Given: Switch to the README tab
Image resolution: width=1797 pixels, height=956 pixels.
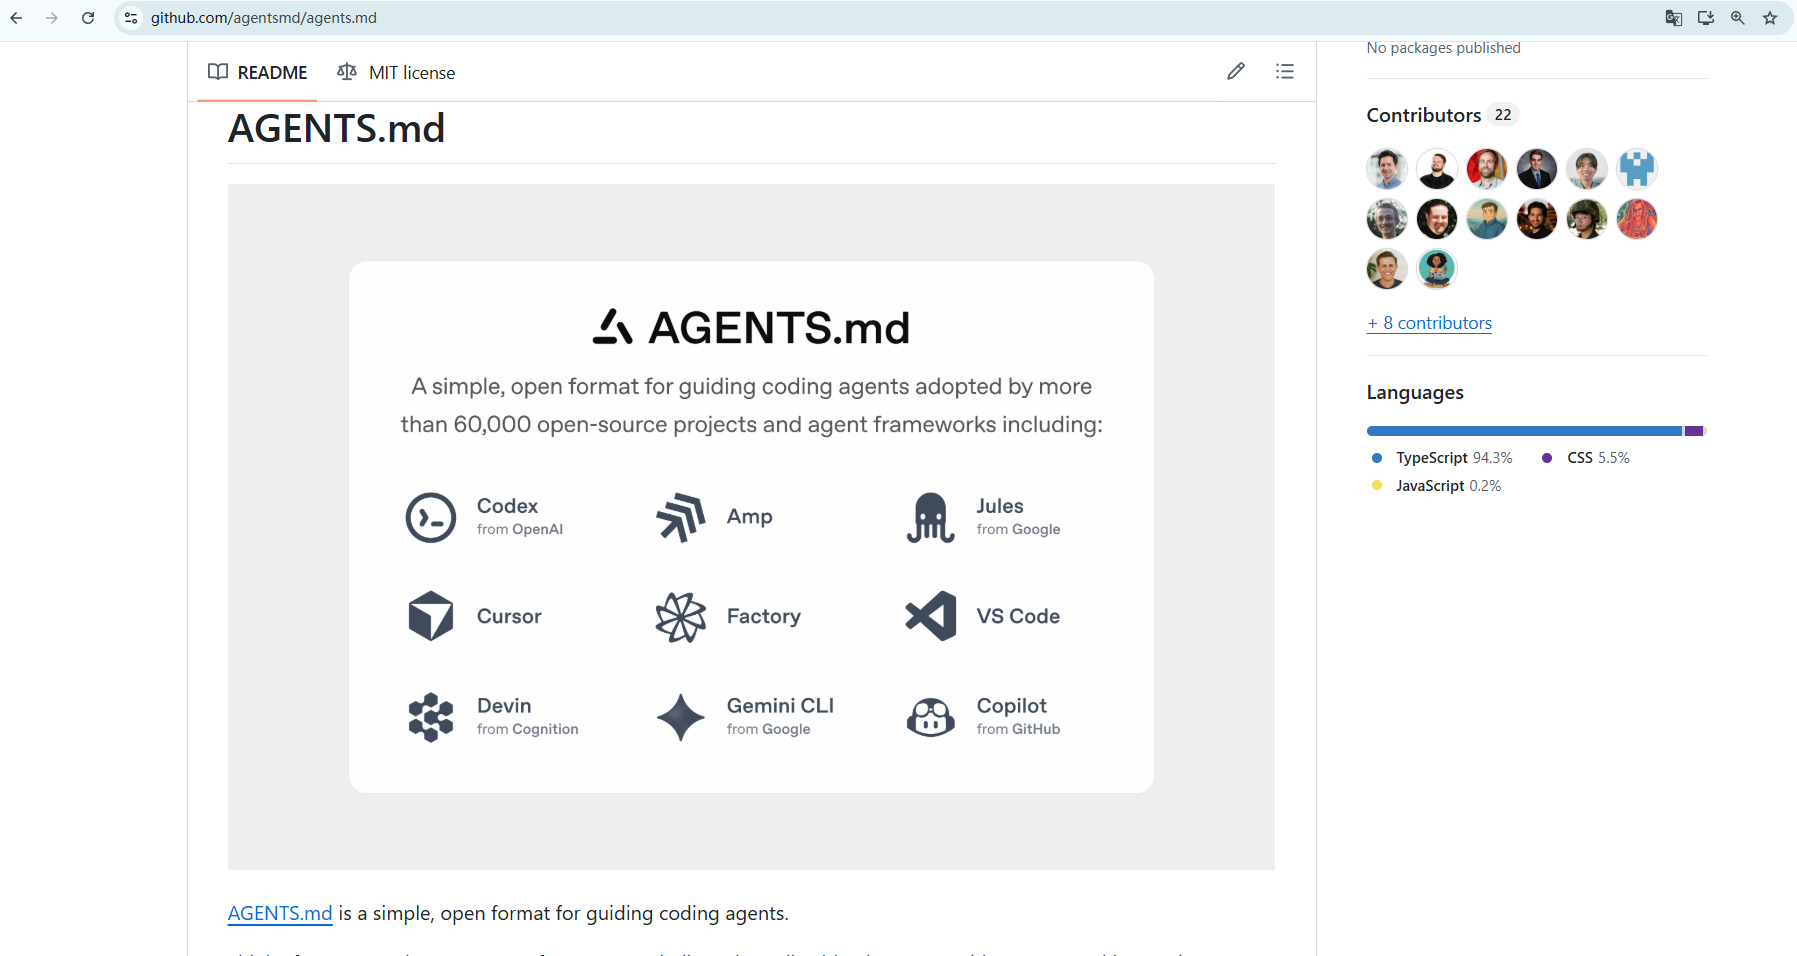Looking at the screenshot, I should click(x=258, y=72).
